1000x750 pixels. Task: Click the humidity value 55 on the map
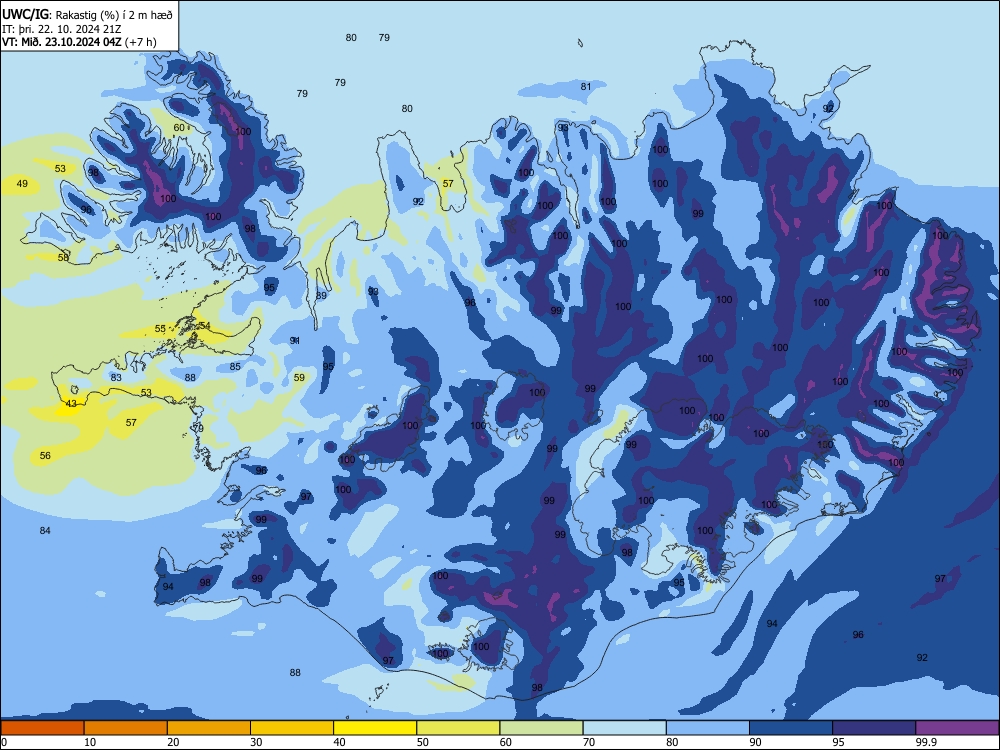coord(160,329)
